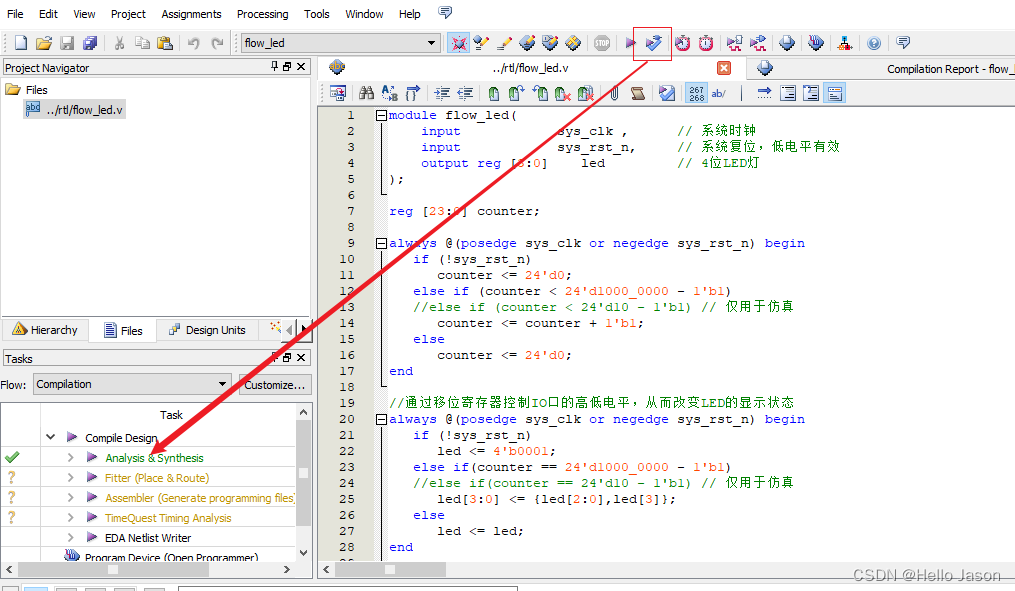
Task: Switch to the Hierarchy tab
Action: (45, 330)
